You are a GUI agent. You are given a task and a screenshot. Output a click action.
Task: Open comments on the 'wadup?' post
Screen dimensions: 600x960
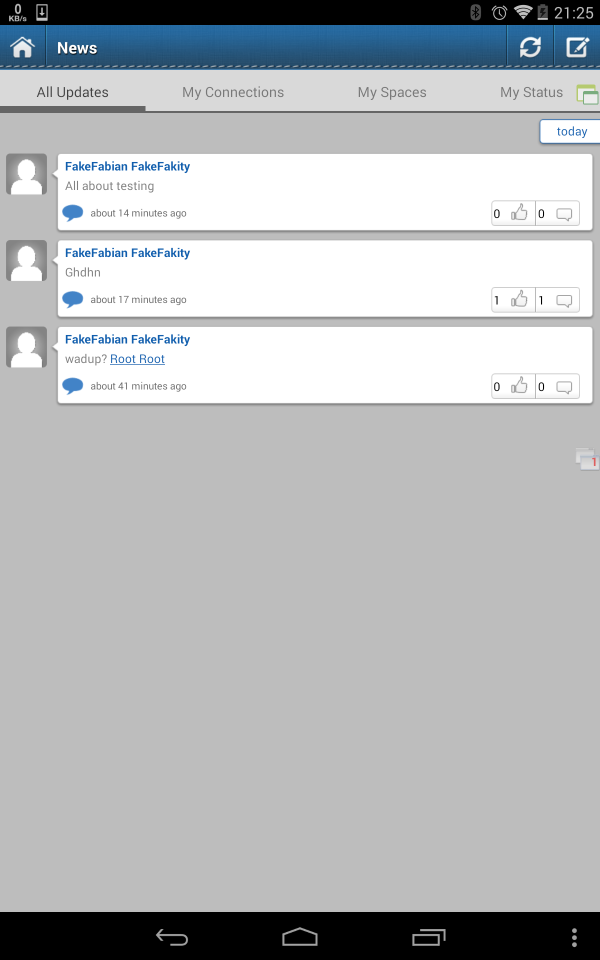tap(557, 386)
